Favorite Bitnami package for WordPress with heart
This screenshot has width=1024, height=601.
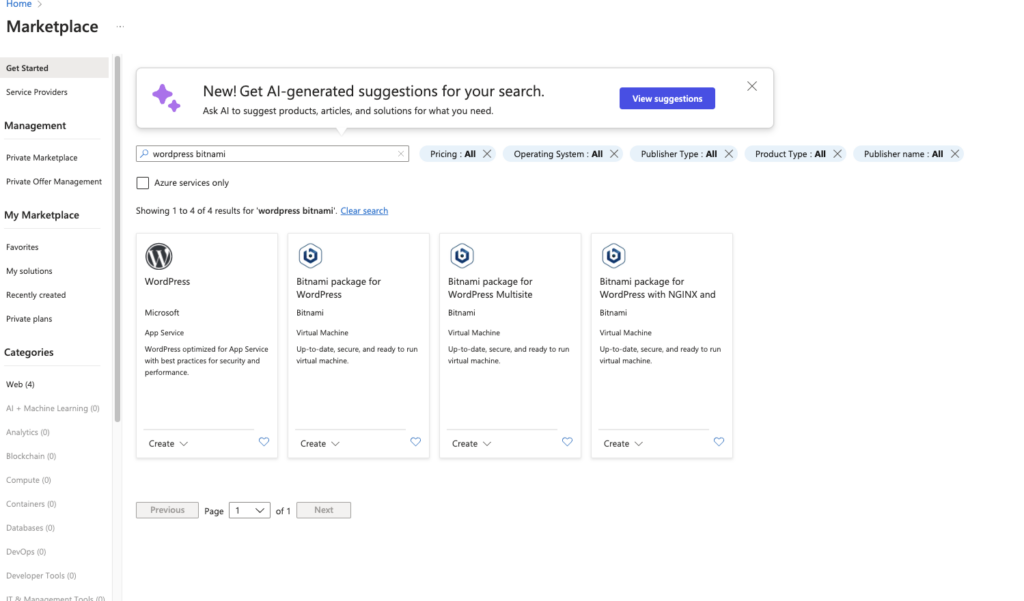coord(415,442)
